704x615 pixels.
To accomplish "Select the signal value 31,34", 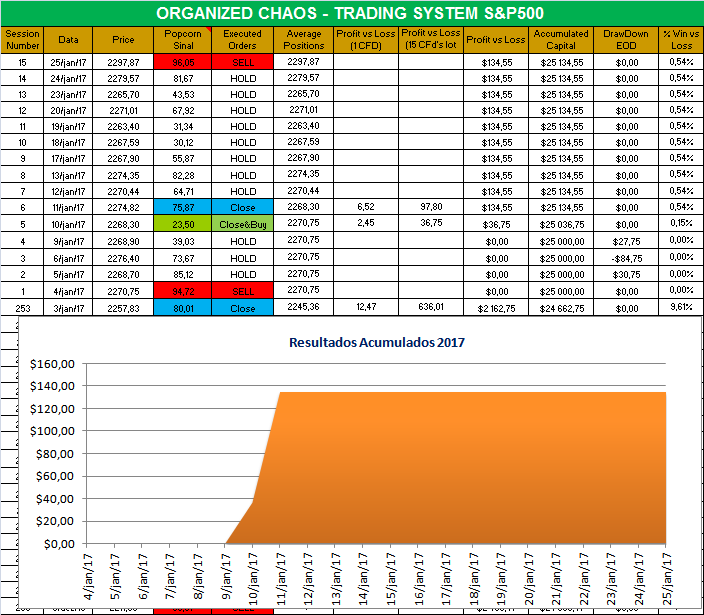I will point(182,126).
